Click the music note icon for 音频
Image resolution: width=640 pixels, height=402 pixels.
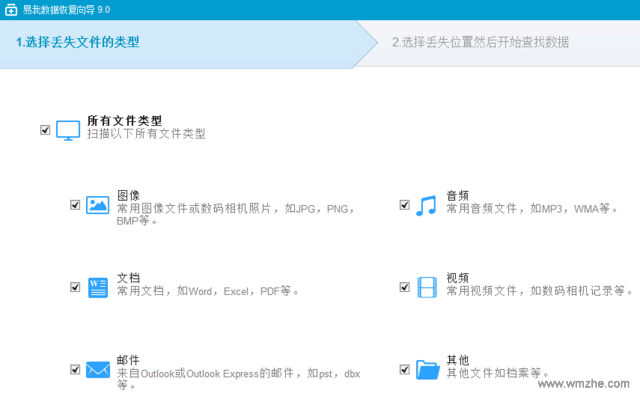[x=426, y=206]
